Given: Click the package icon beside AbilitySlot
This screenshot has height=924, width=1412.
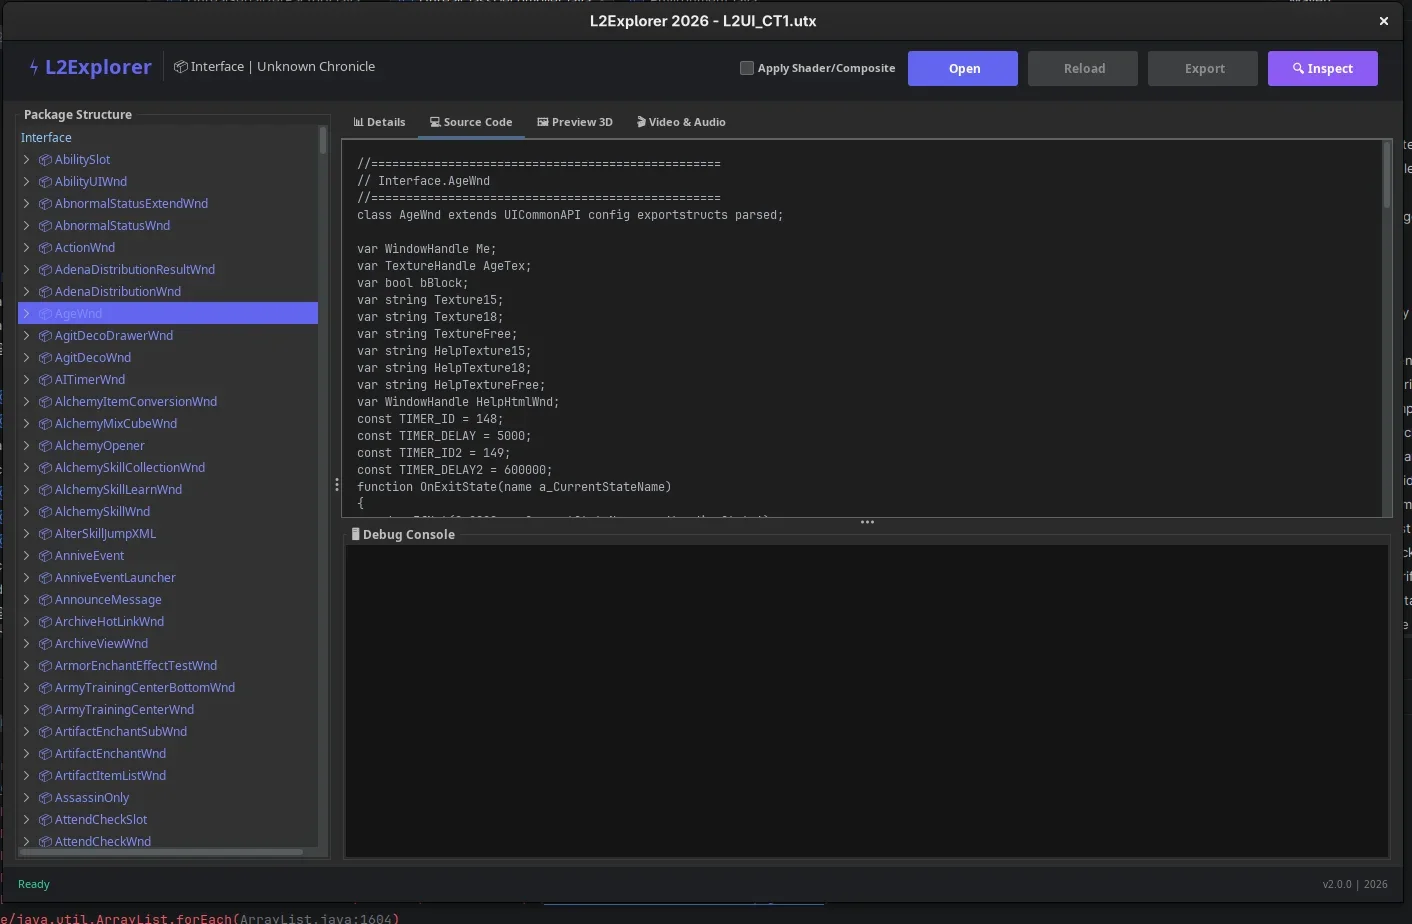Looking at the screenshot, I should pos(45,160).
